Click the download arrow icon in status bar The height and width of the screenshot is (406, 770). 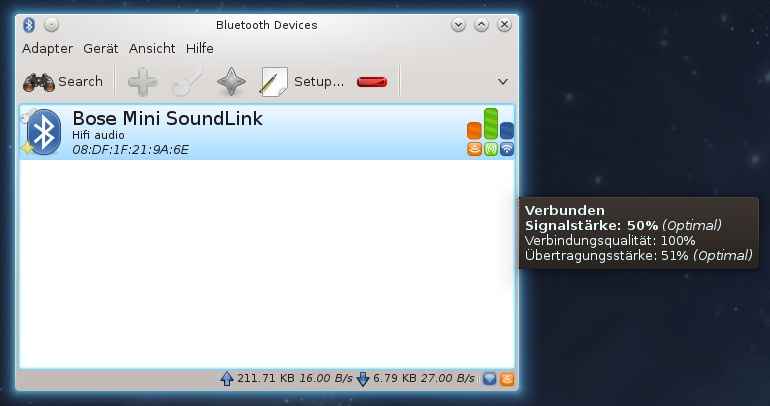click(363, 379)
